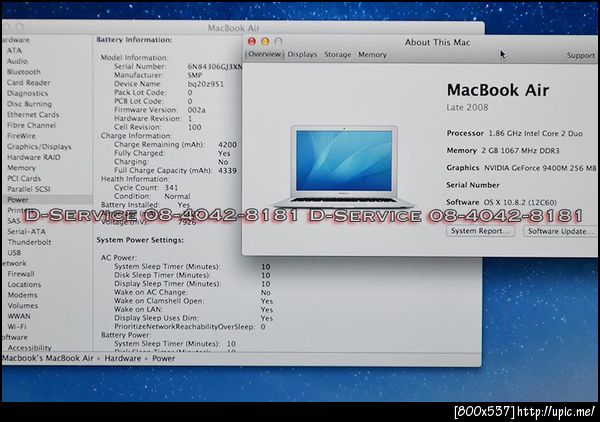The image size is (600, 422).
Task: Click the Wake on LAN row
Action: coord(194,310)
